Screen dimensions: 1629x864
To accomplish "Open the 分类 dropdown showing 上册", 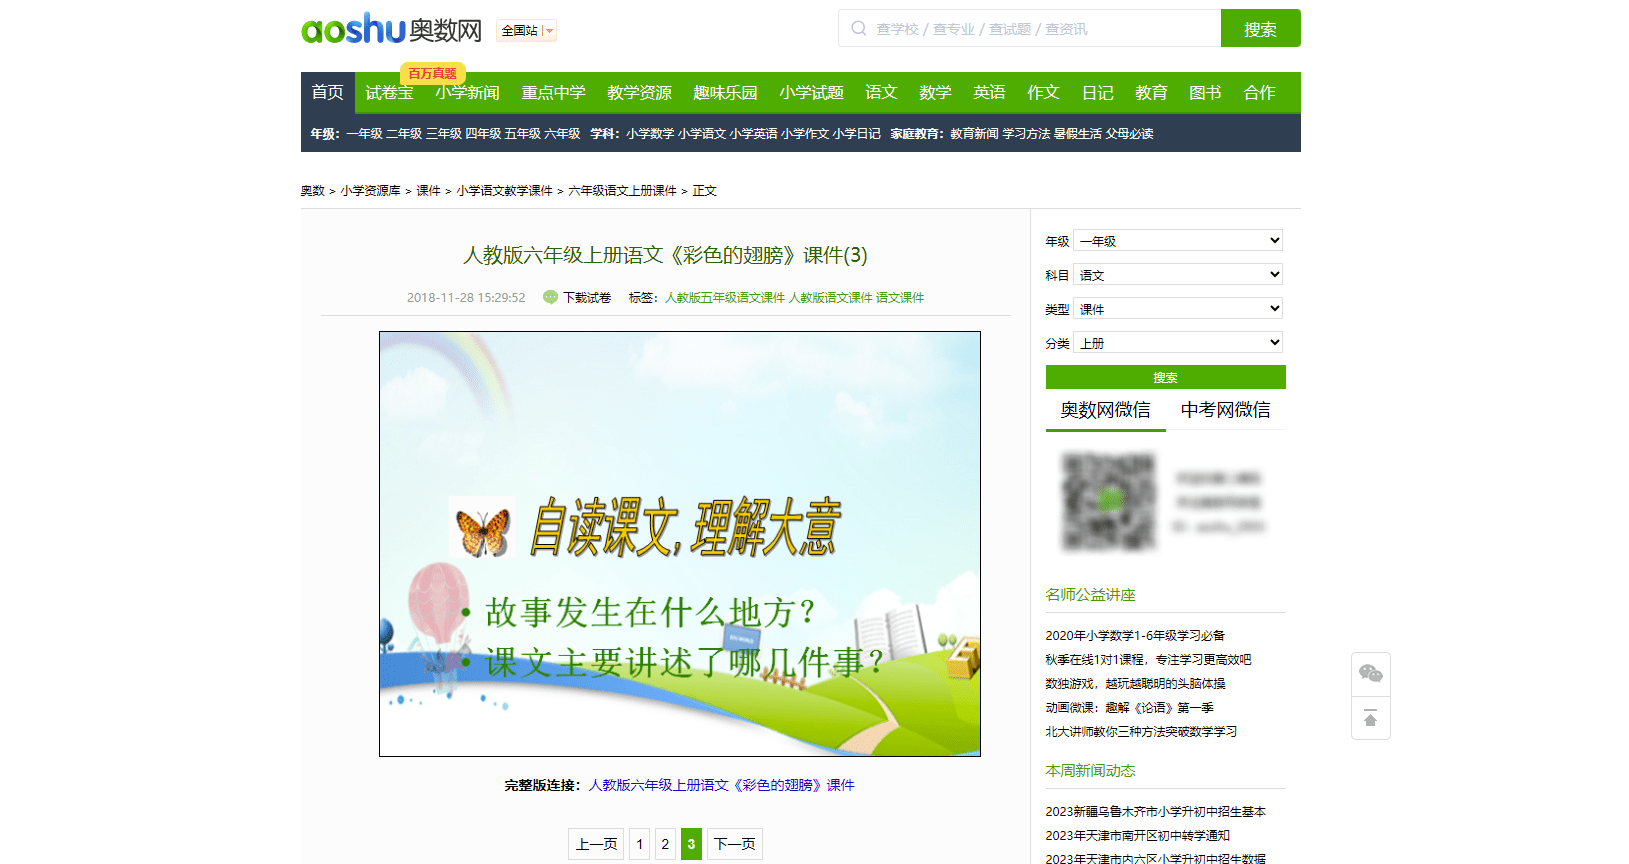I will coord(1178,343).
